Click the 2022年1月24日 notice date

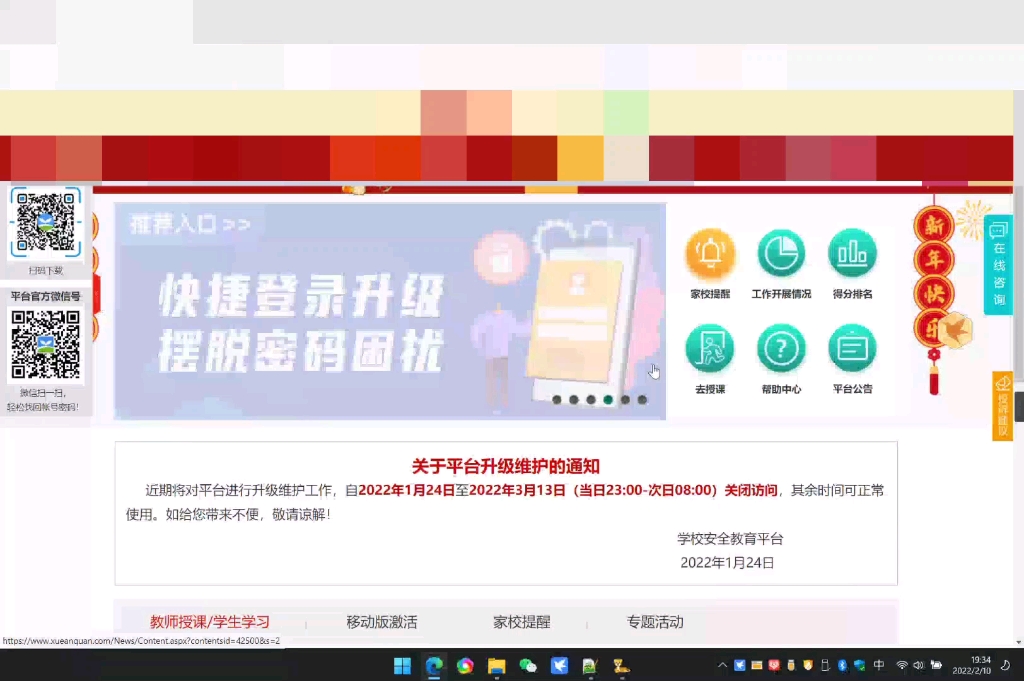tap(727, 563)
